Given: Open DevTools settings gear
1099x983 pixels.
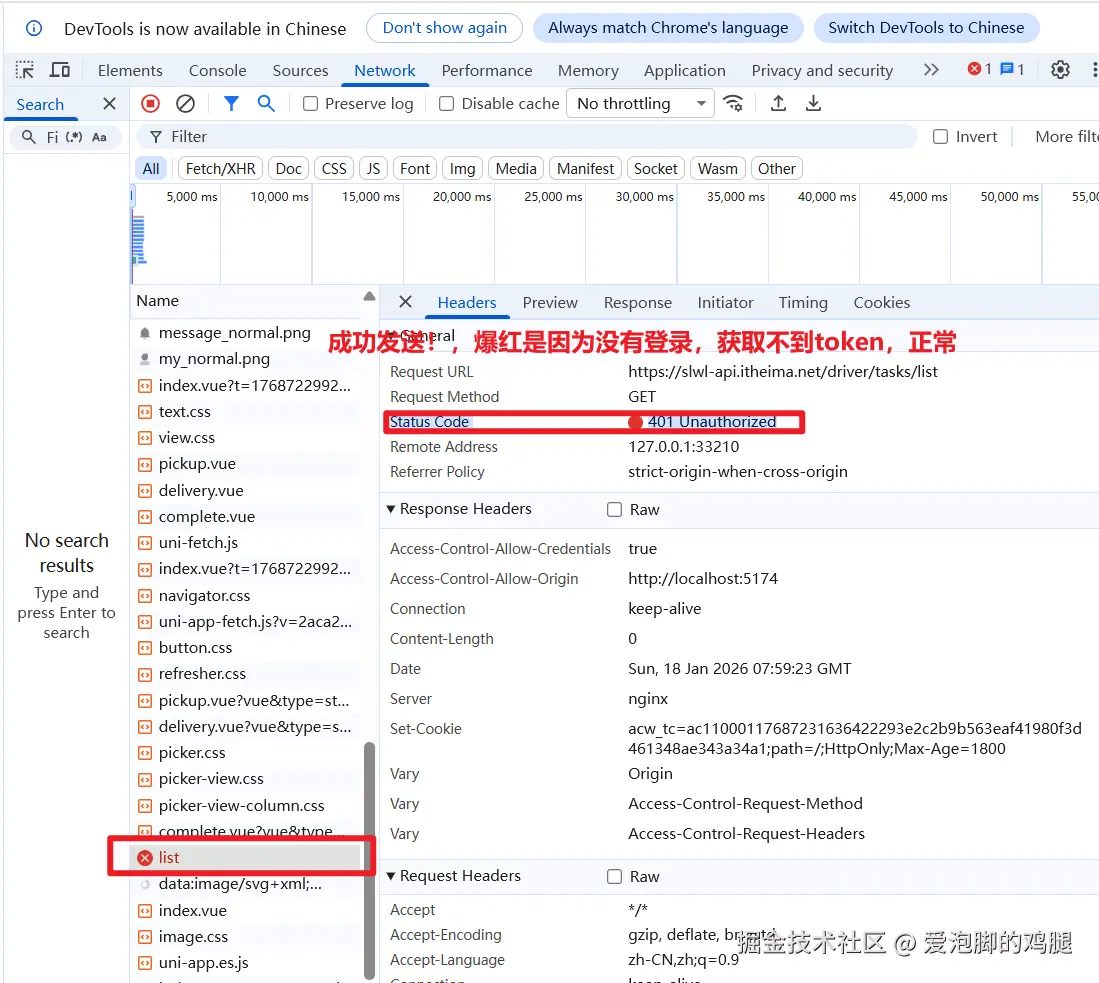Looking at the screenshot, I should [1060, 69].
